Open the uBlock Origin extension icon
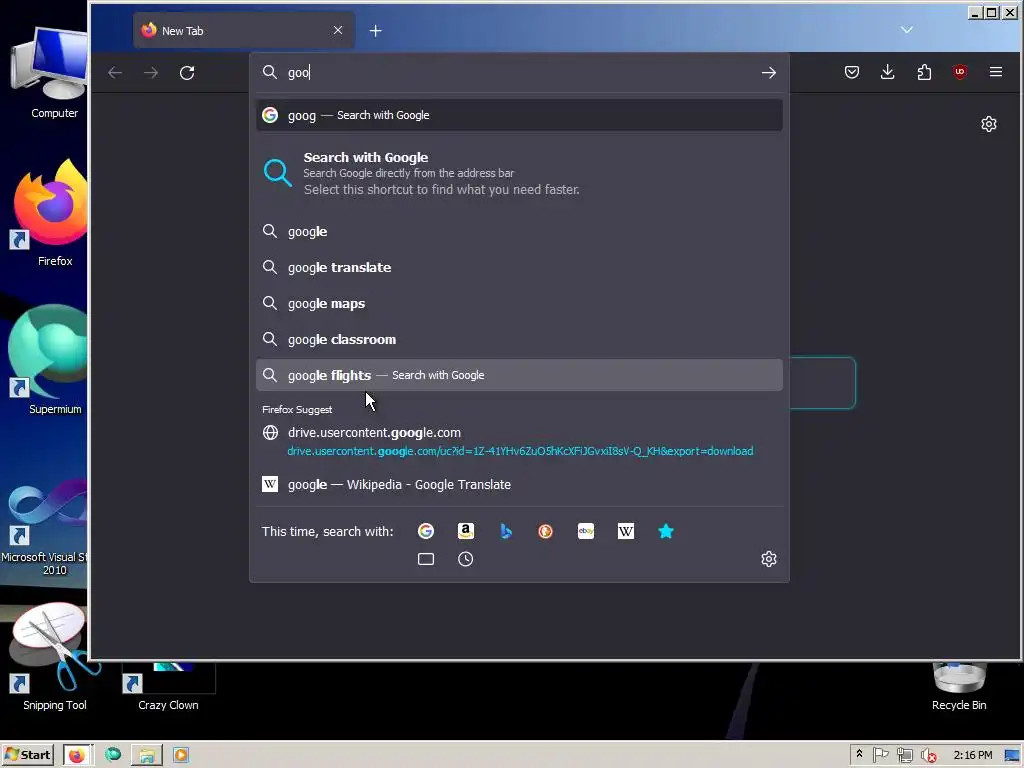Image resolution: width=1024 pixels, height=768 pixels. tap(960, 72)
